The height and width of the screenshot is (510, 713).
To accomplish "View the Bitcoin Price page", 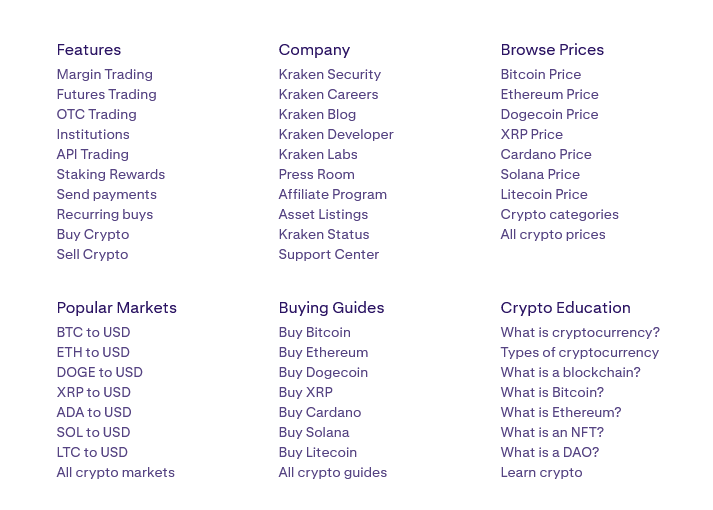I will pyautogui.click(x=540, y=74).
